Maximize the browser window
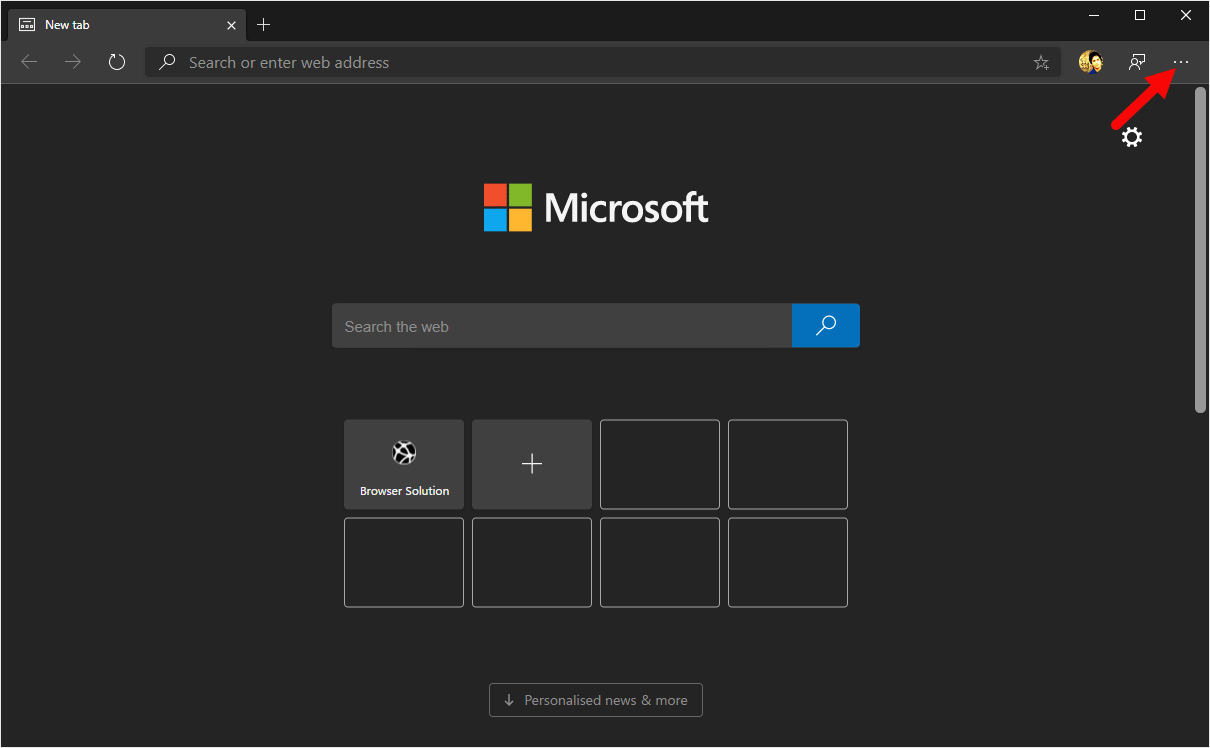 pos(1139,15)
